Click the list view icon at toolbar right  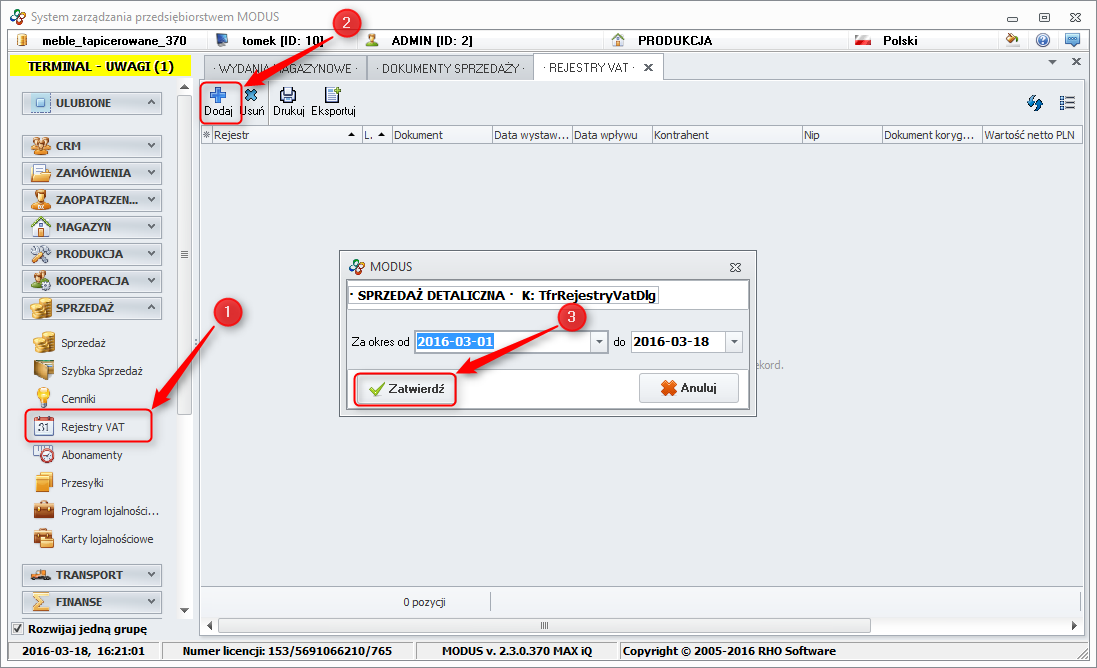(x=1067, y=103)
